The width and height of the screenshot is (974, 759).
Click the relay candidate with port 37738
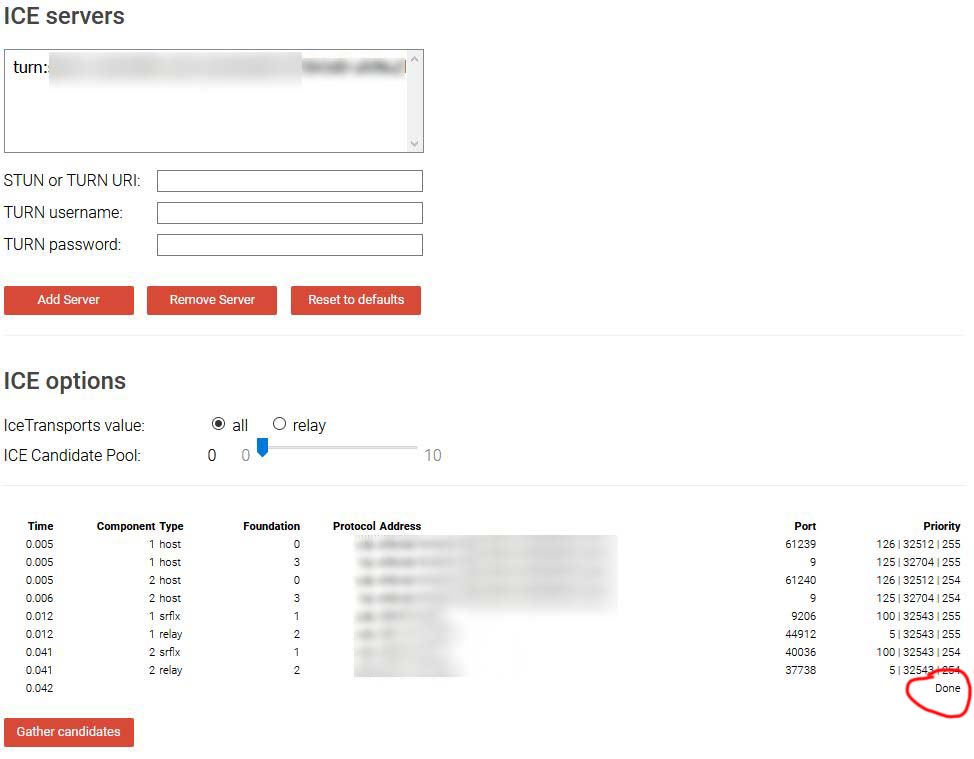point(400,670)
